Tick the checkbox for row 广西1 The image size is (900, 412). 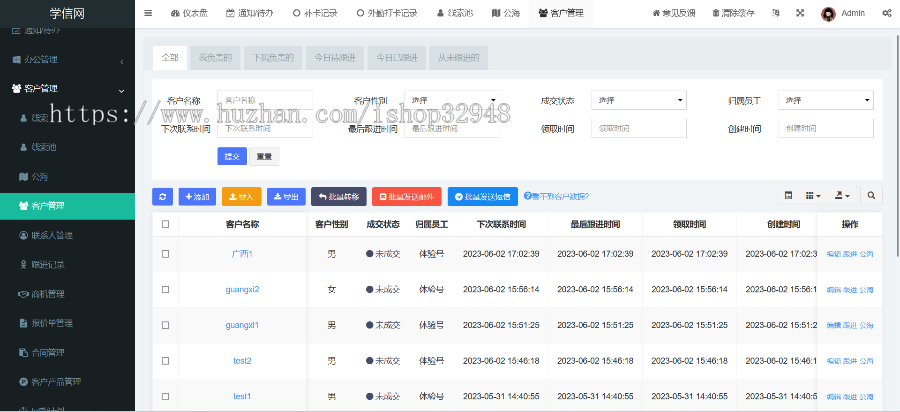[165, 254]
